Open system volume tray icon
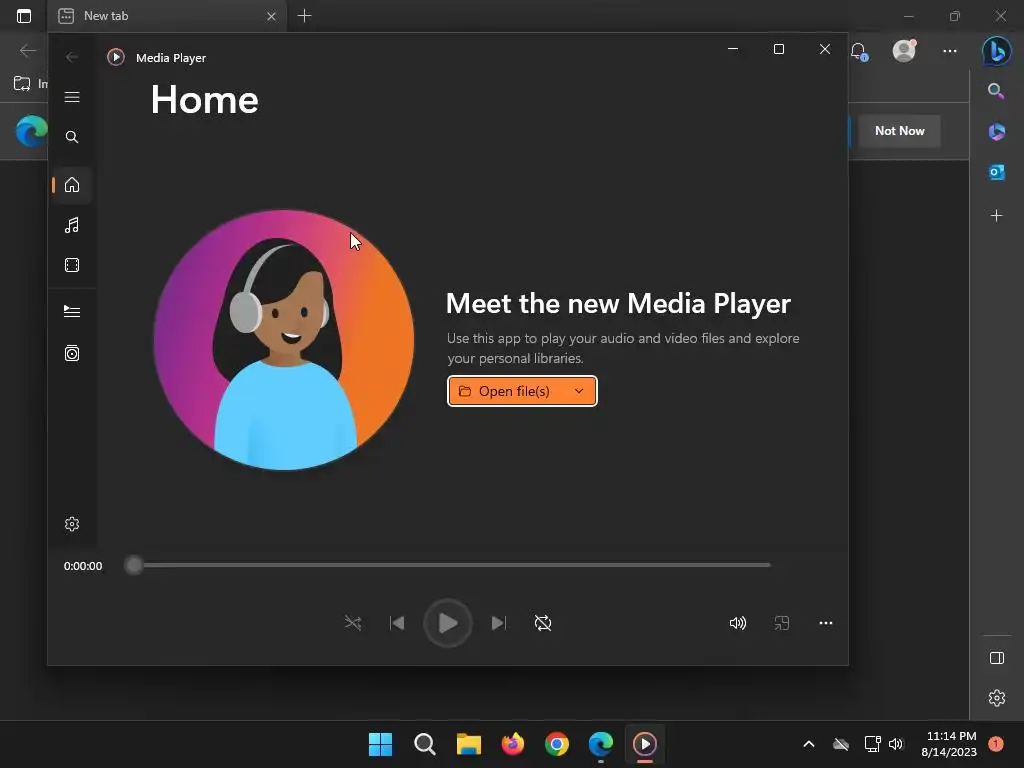Image resolution: width=1024 pixels, height=768 pixels. (896, 744)
